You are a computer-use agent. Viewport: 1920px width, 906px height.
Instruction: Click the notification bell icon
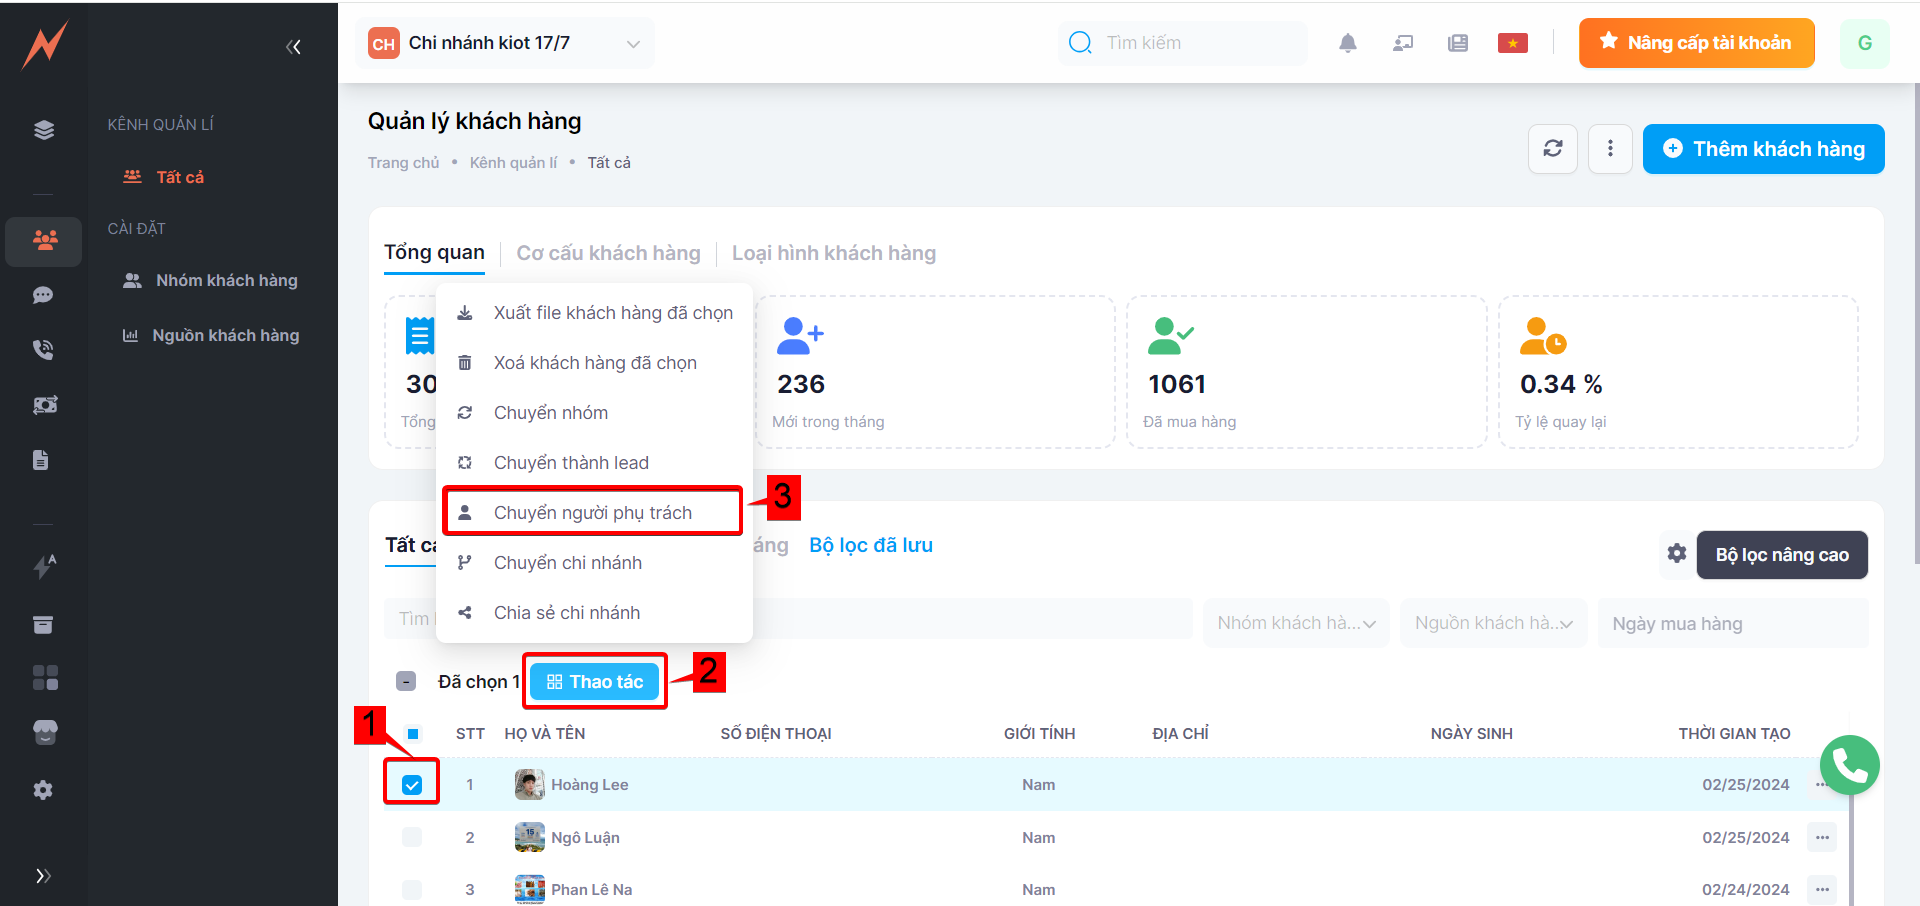pyautogui.click(x=1347, y=43)
